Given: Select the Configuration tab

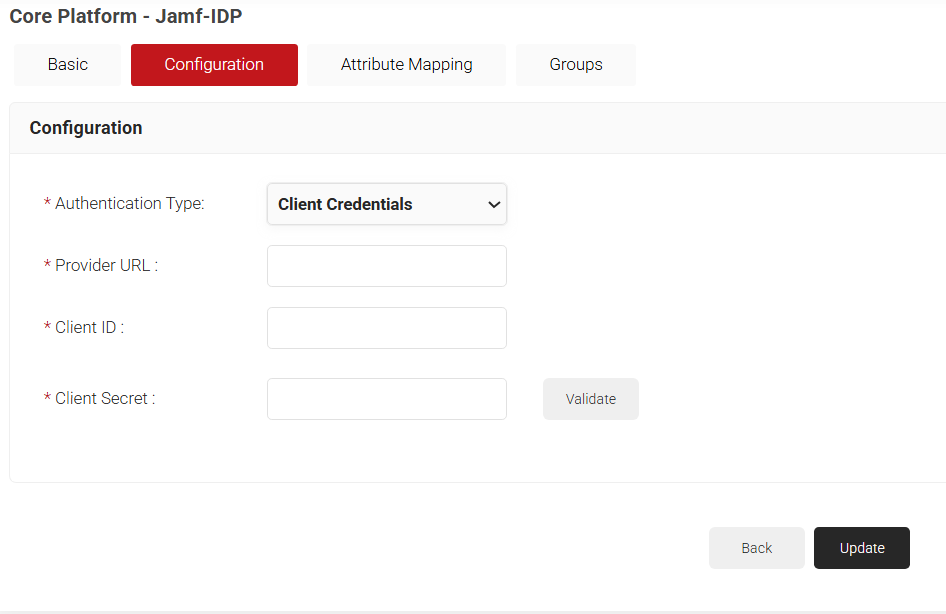Looking at the screenshot, I should click(214, 65).
